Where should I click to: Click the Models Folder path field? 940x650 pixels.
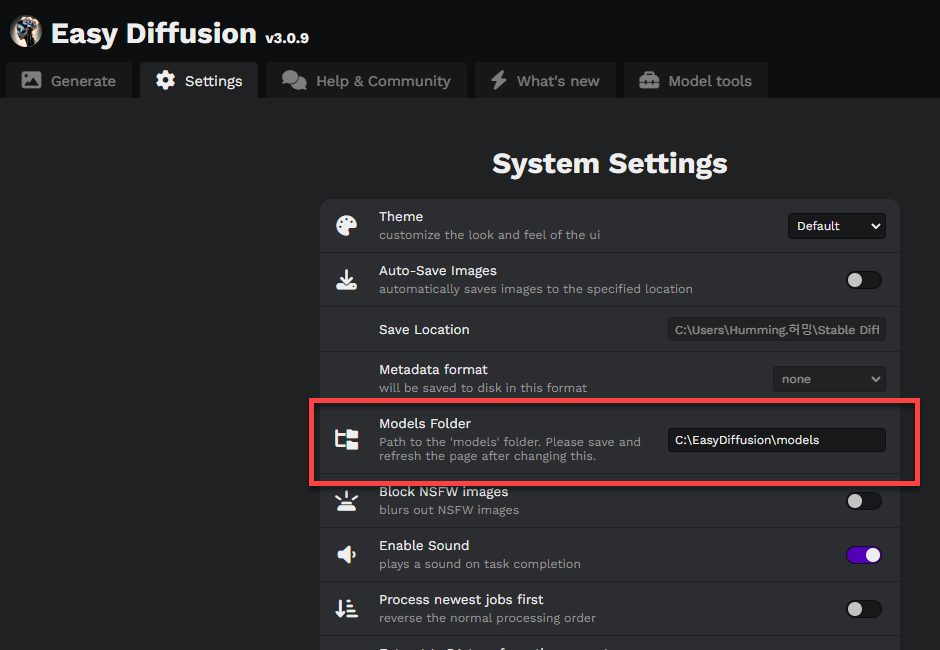pyautogui.click(x=777, y=440)
